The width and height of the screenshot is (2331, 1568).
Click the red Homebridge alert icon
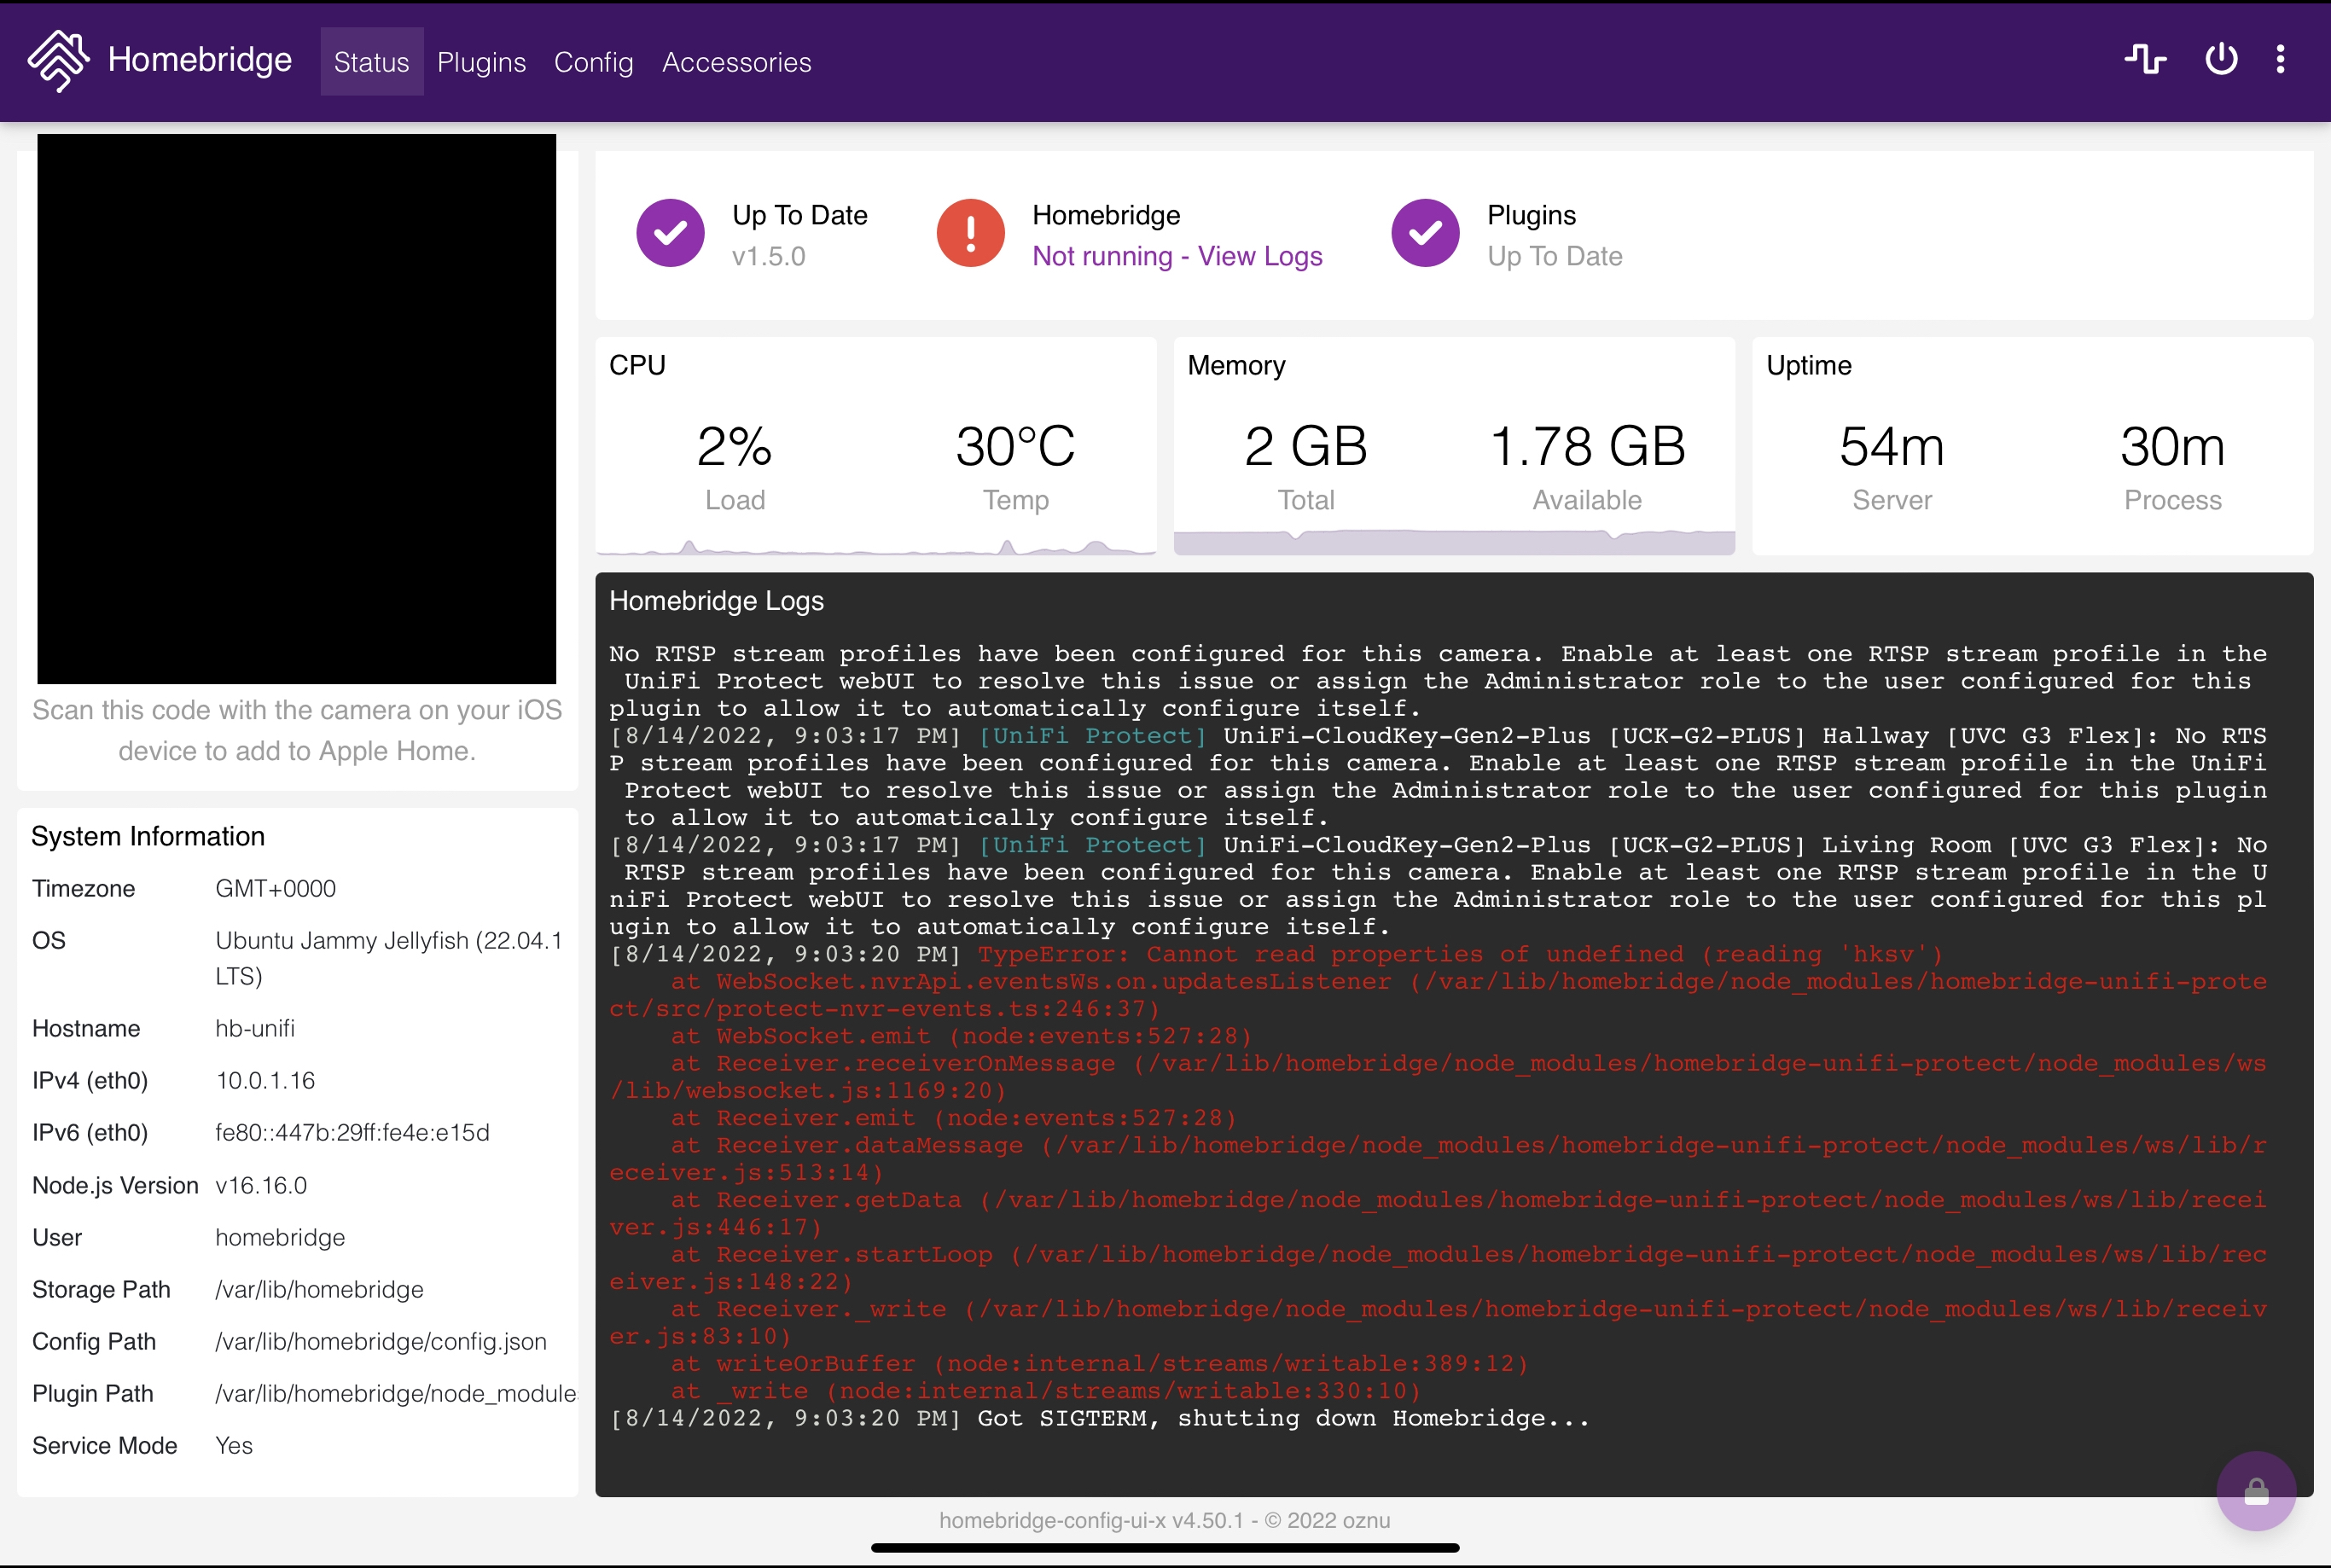click(x=970, y=232)
